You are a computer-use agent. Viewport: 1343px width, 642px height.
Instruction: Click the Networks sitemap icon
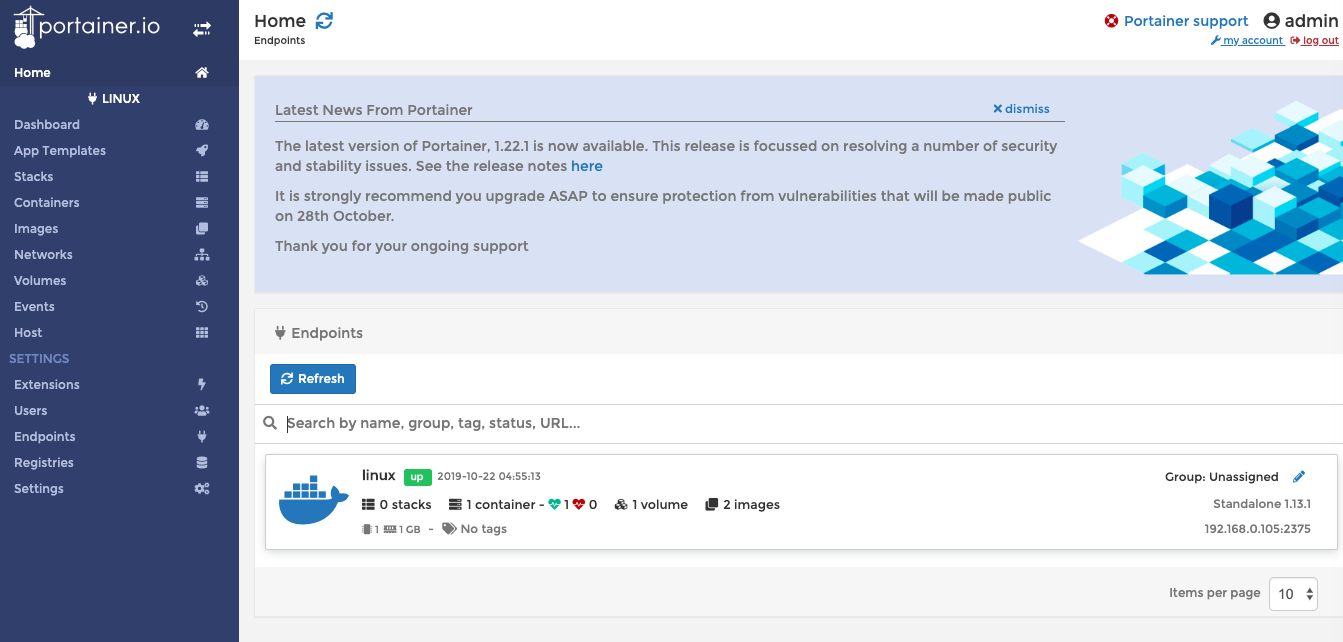(202, 255)
